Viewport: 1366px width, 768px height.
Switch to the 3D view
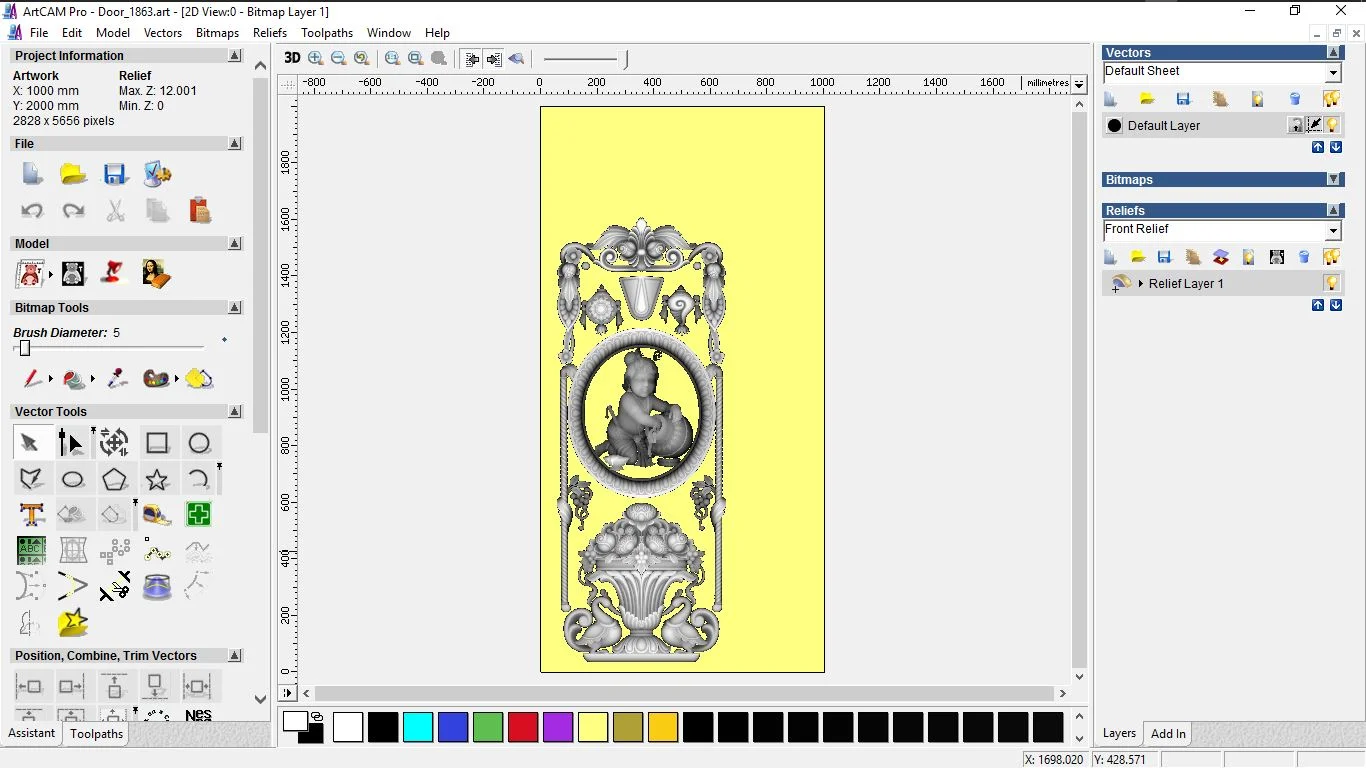(x=292, y=58)
